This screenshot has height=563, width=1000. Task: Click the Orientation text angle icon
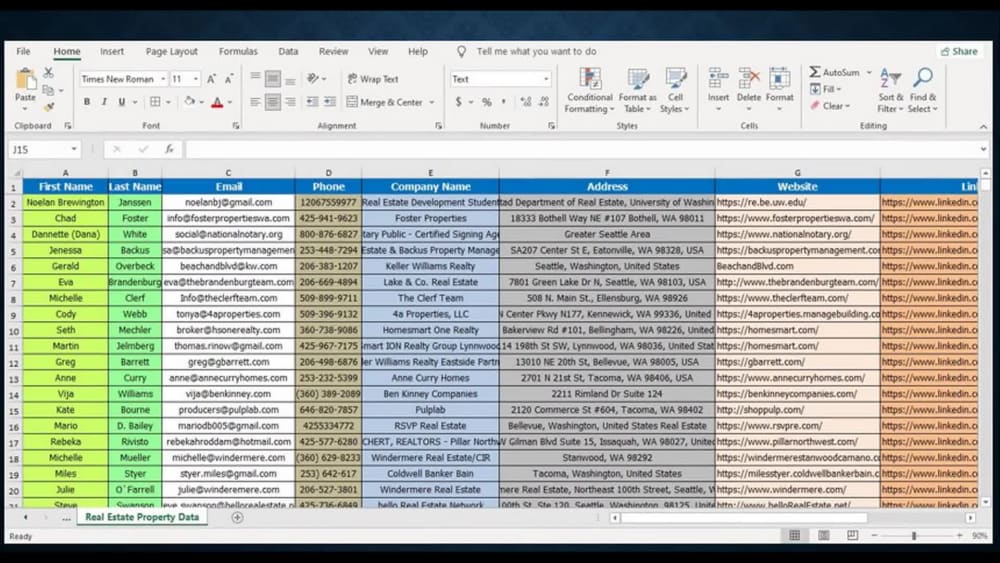[312, 78]
